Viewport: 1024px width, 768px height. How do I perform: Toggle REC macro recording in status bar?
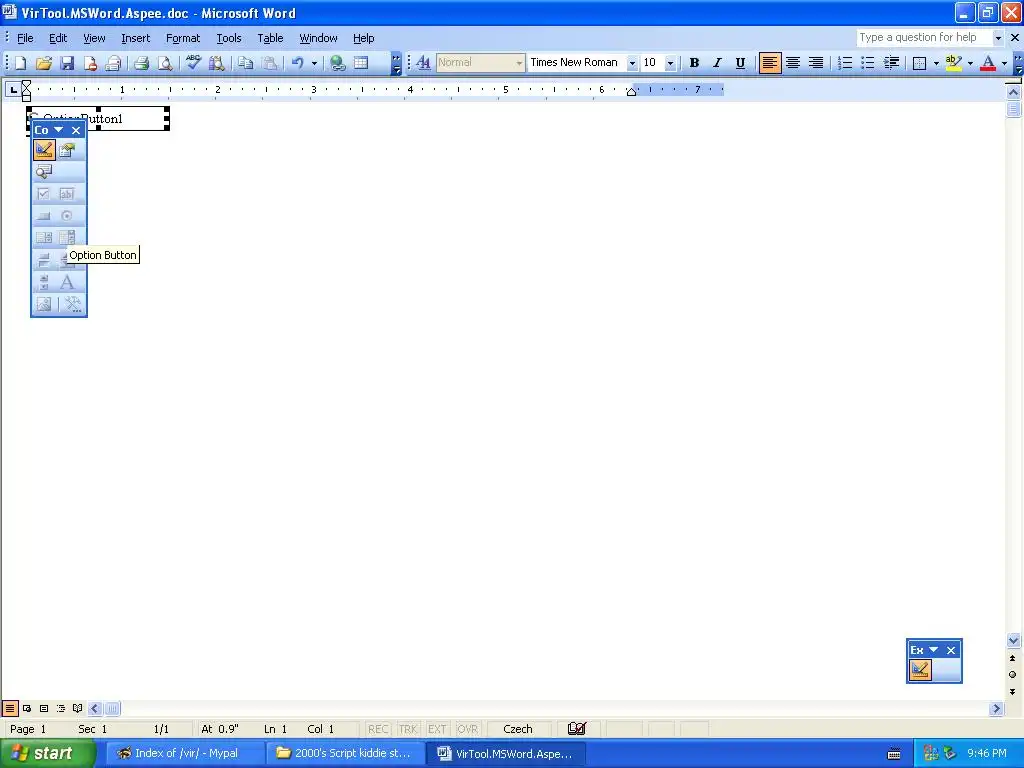377,729
